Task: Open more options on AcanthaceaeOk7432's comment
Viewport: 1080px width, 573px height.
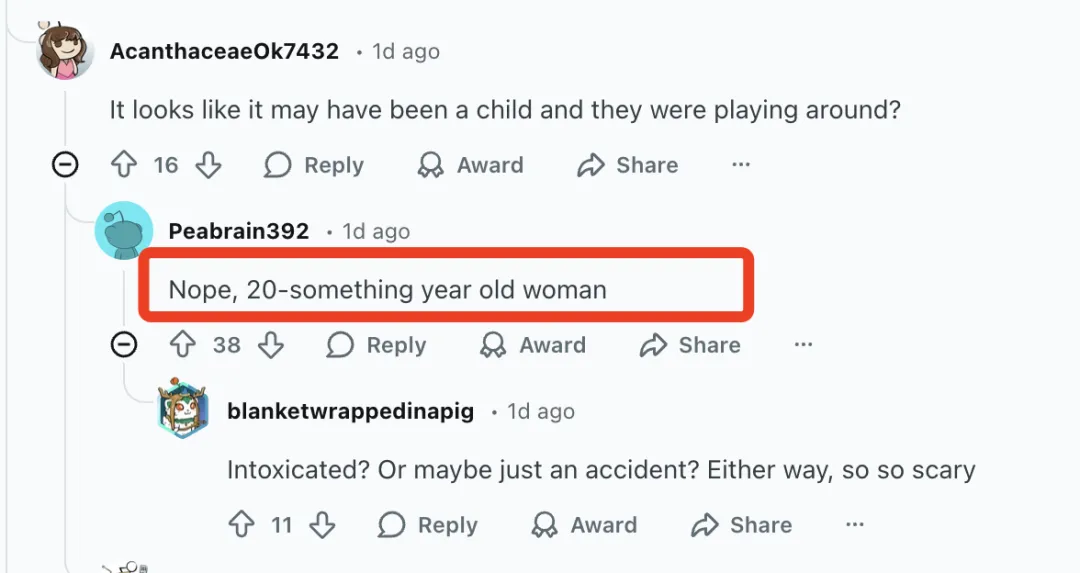Action: [x=741, y=165]
